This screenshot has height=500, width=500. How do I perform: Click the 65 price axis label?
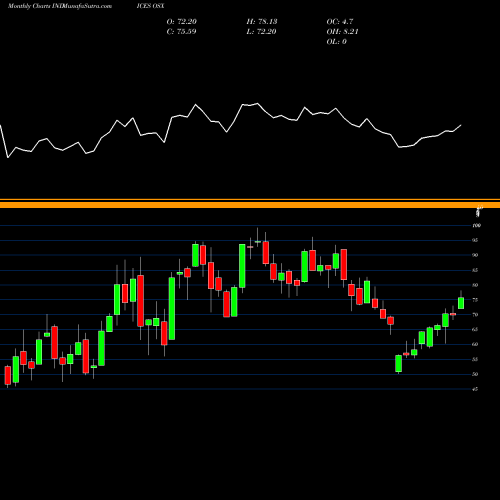pos(475,329)
